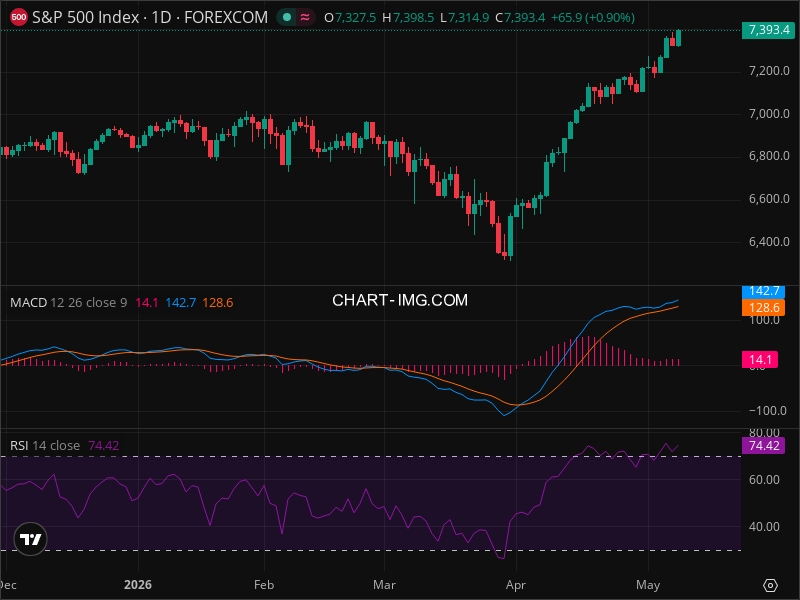This screenshot has height=600, width=800.
Task: Click the FOREXCOM source label
Action: [x=226, y=17]
